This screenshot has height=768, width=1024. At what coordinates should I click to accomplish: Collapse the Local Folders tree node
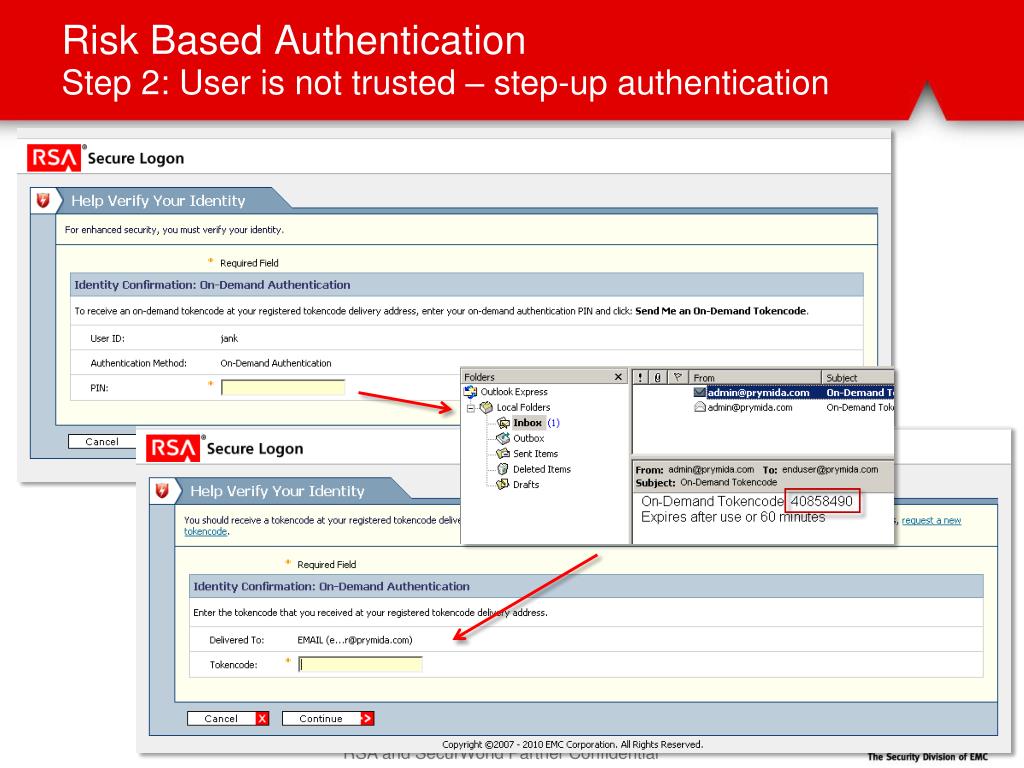pyautogui.click(x=470, y=408)
